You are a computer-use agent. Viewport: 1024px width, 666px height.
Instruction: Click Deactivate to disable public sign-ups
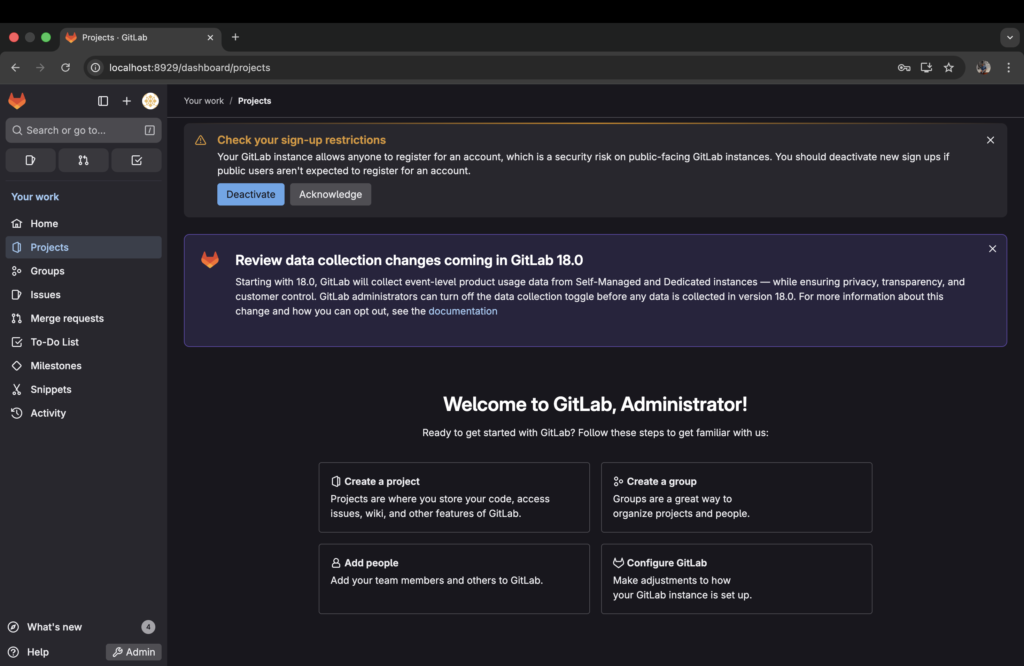point(250,194)
